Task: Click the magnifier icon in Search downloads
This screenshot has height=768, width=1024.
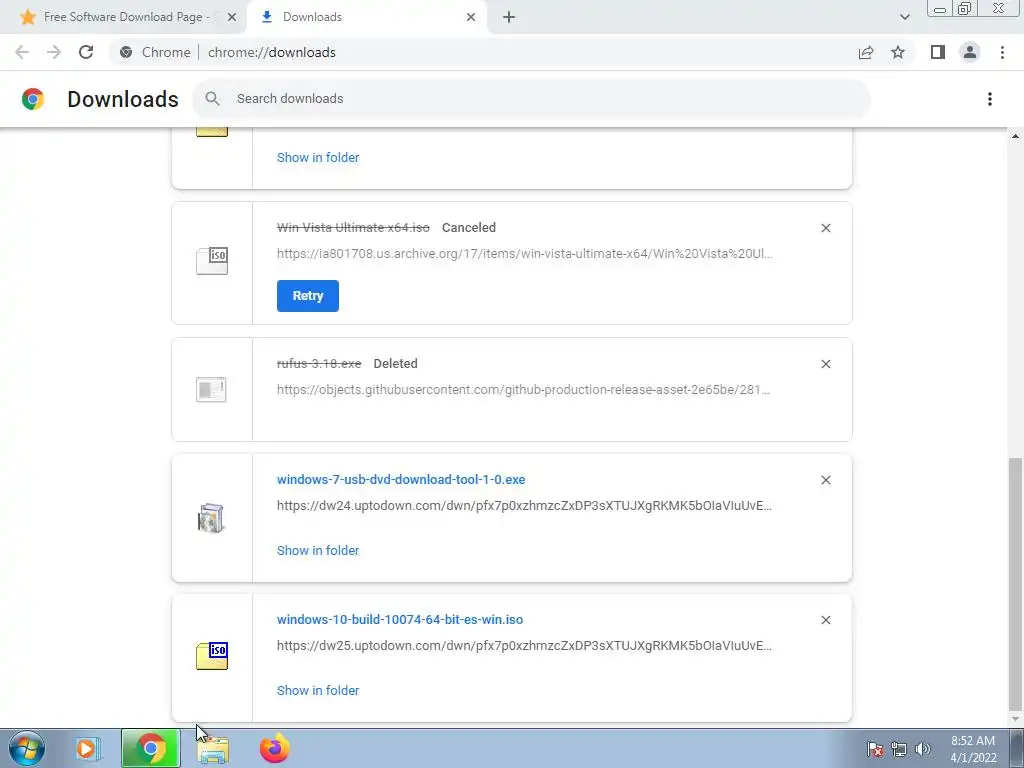Action: (x=212, y=99)
